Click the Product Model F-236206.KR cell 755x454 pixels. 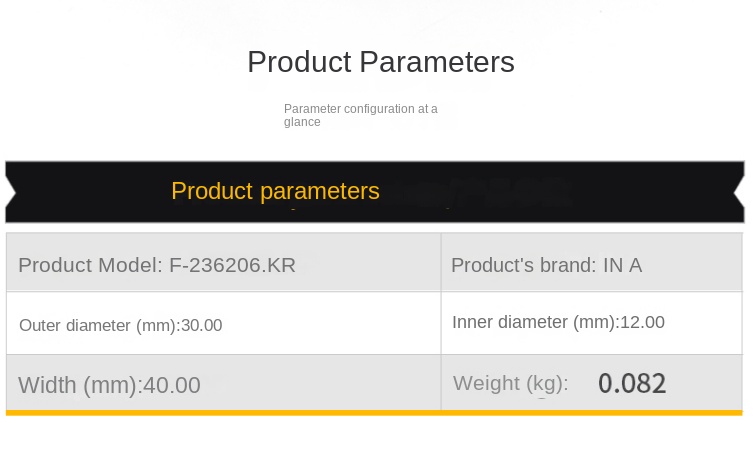pyautogui.click(x=223, y=262)
